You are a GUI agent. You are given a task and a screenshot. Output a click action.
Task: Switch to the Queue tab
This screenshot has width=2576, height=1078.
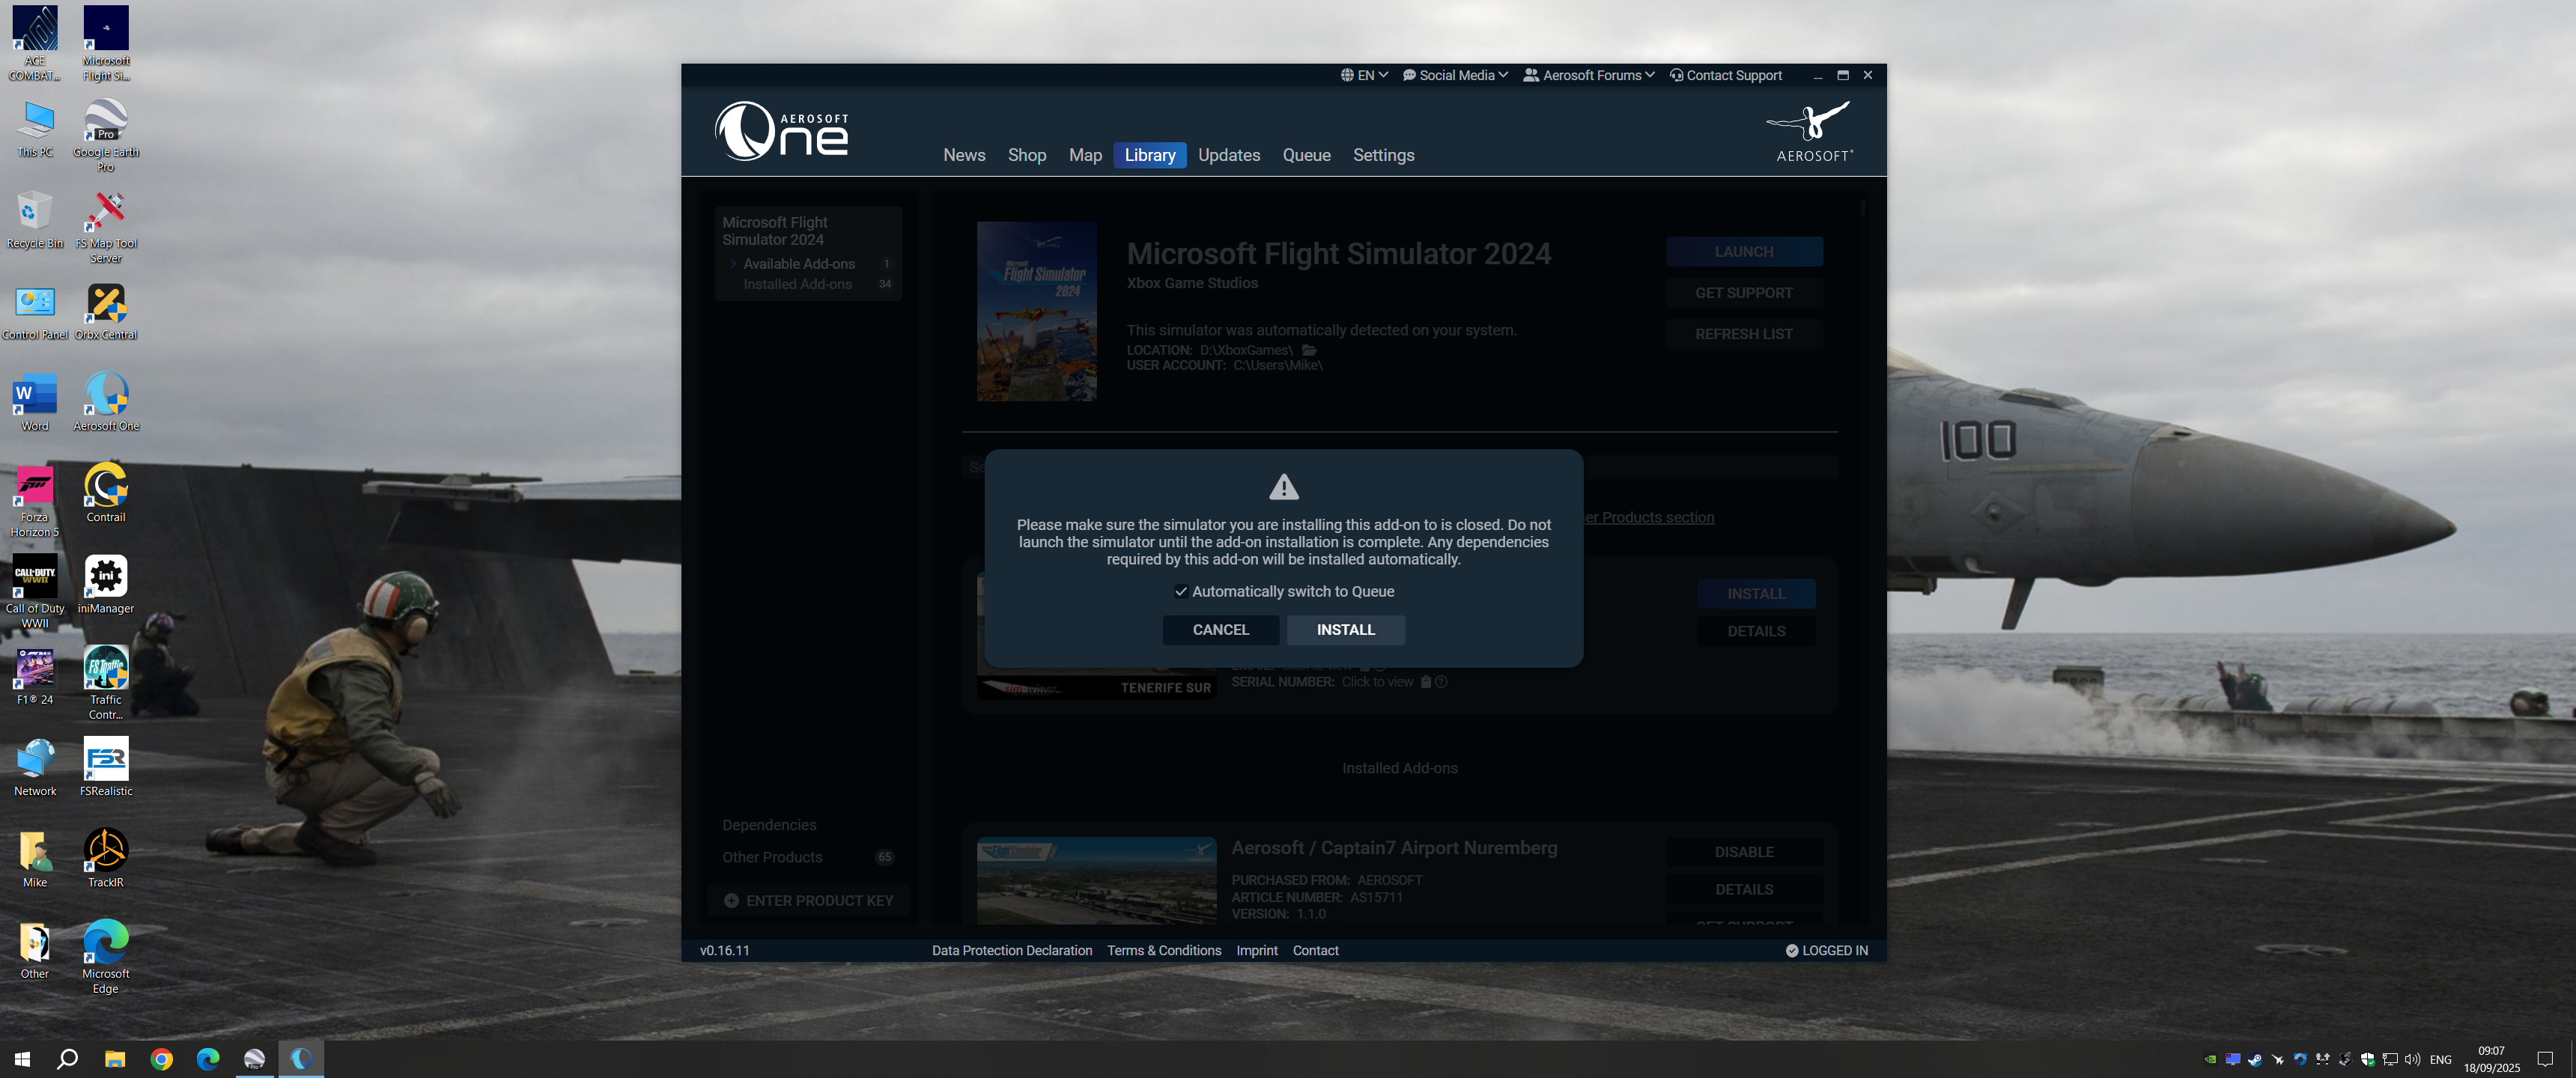point(1306,155)
